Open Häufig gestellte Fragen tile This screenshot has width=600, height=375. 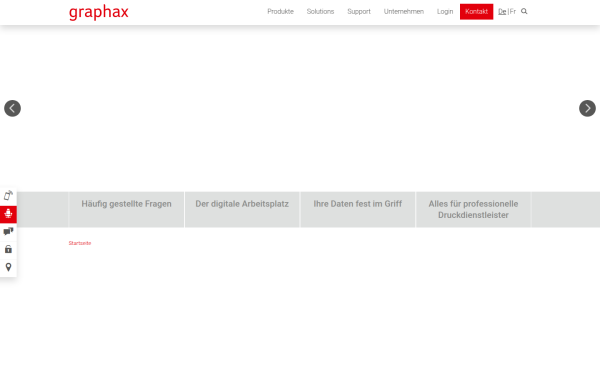pos(127,209)
